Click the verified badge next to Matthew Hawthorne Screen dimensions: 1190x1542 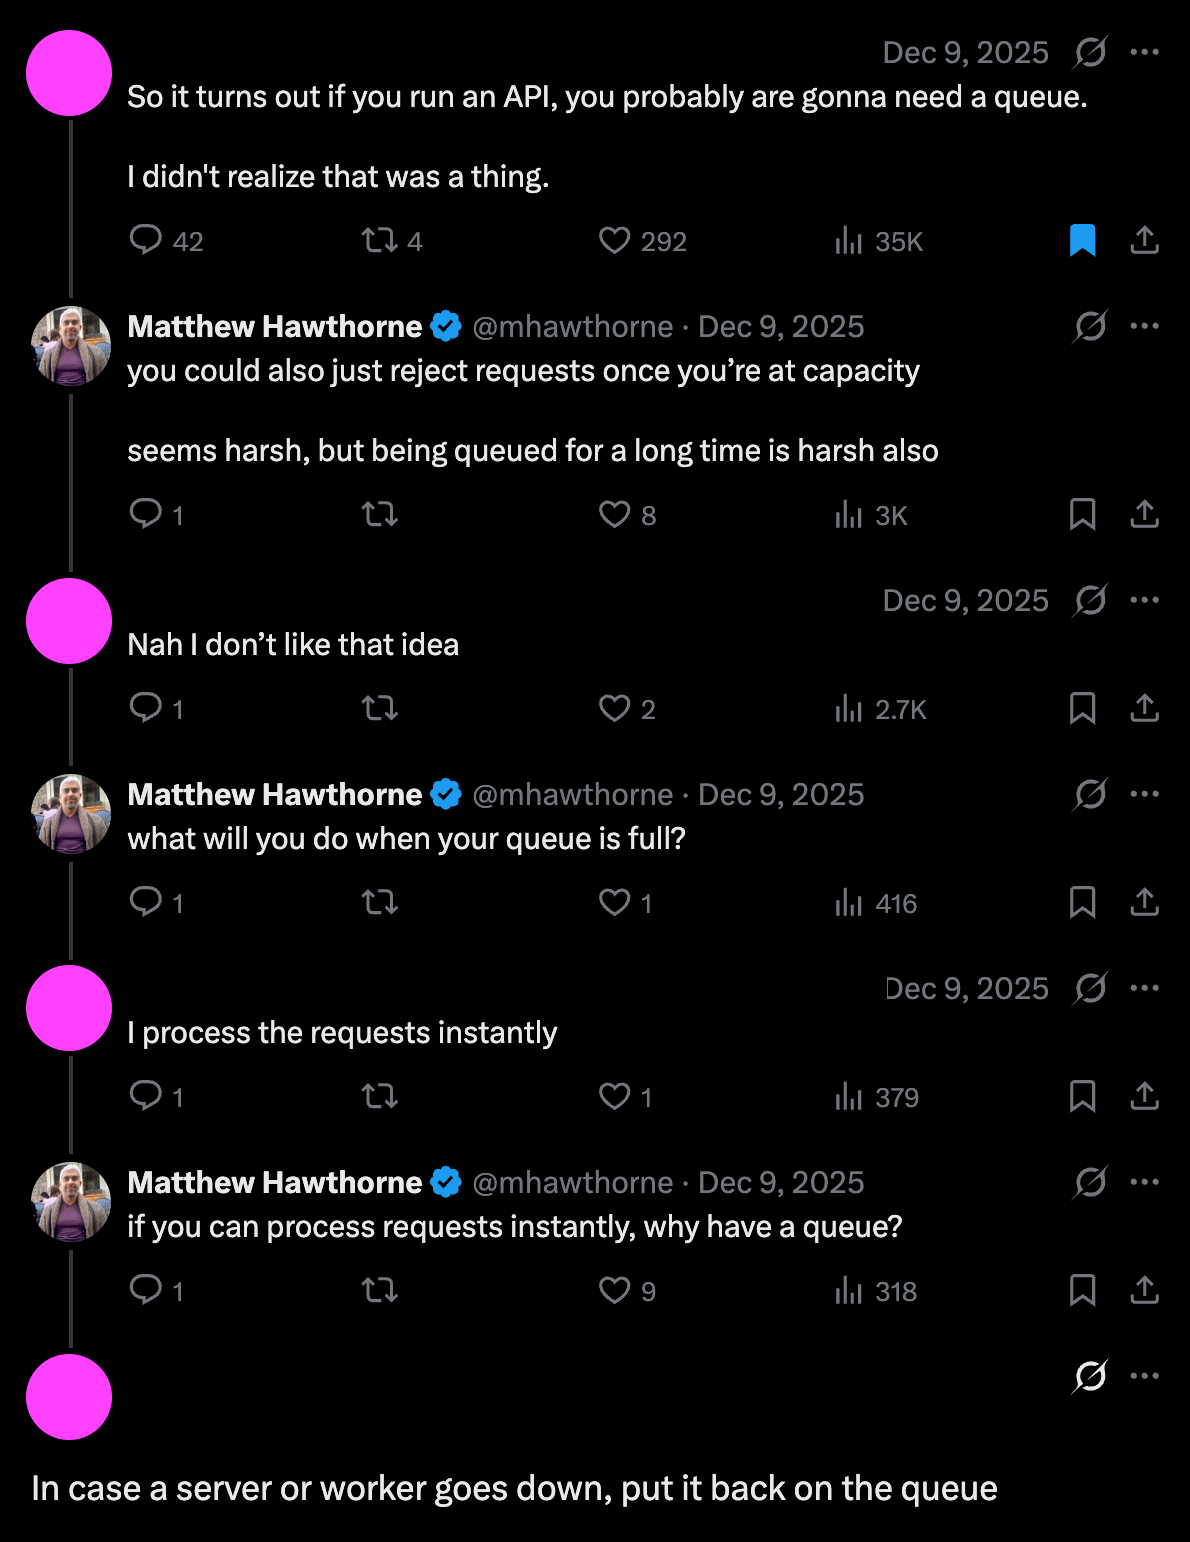click(447, 325)
